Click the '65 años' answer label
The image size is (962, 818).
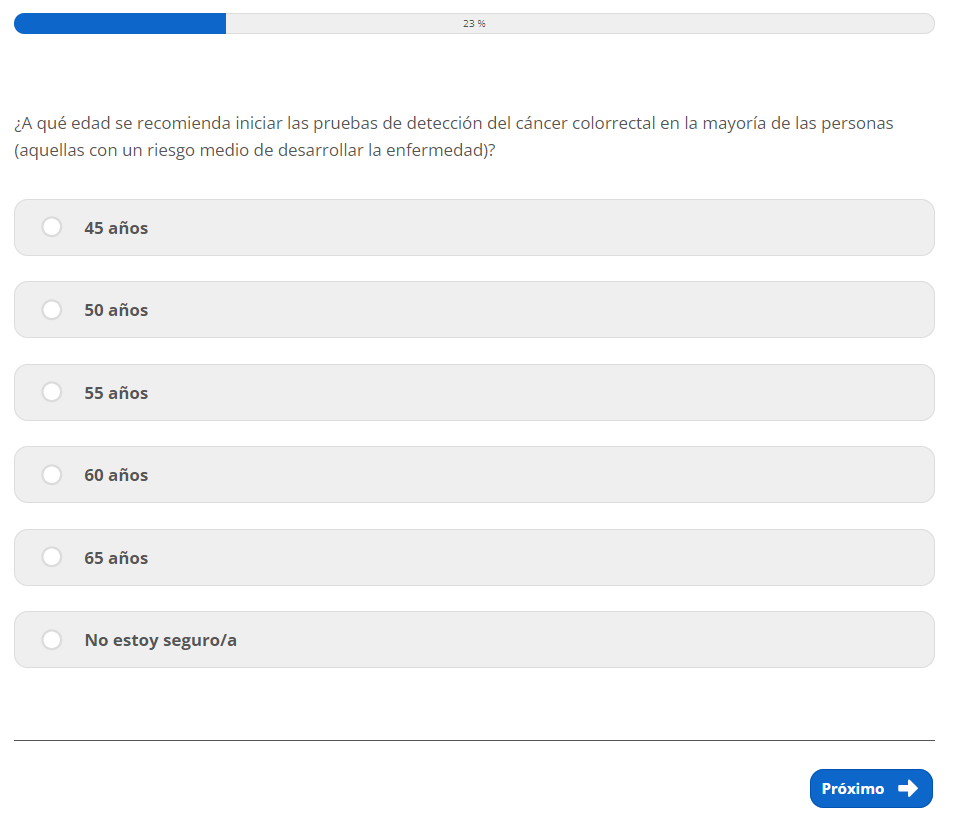(x=116, y=558)
